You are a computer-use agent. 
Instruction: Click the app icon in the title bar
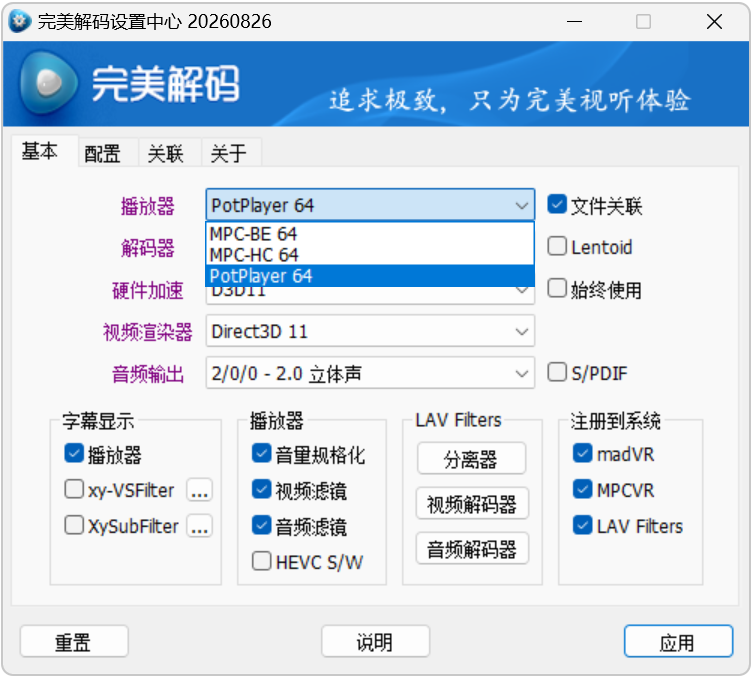(x=20, y=22)
